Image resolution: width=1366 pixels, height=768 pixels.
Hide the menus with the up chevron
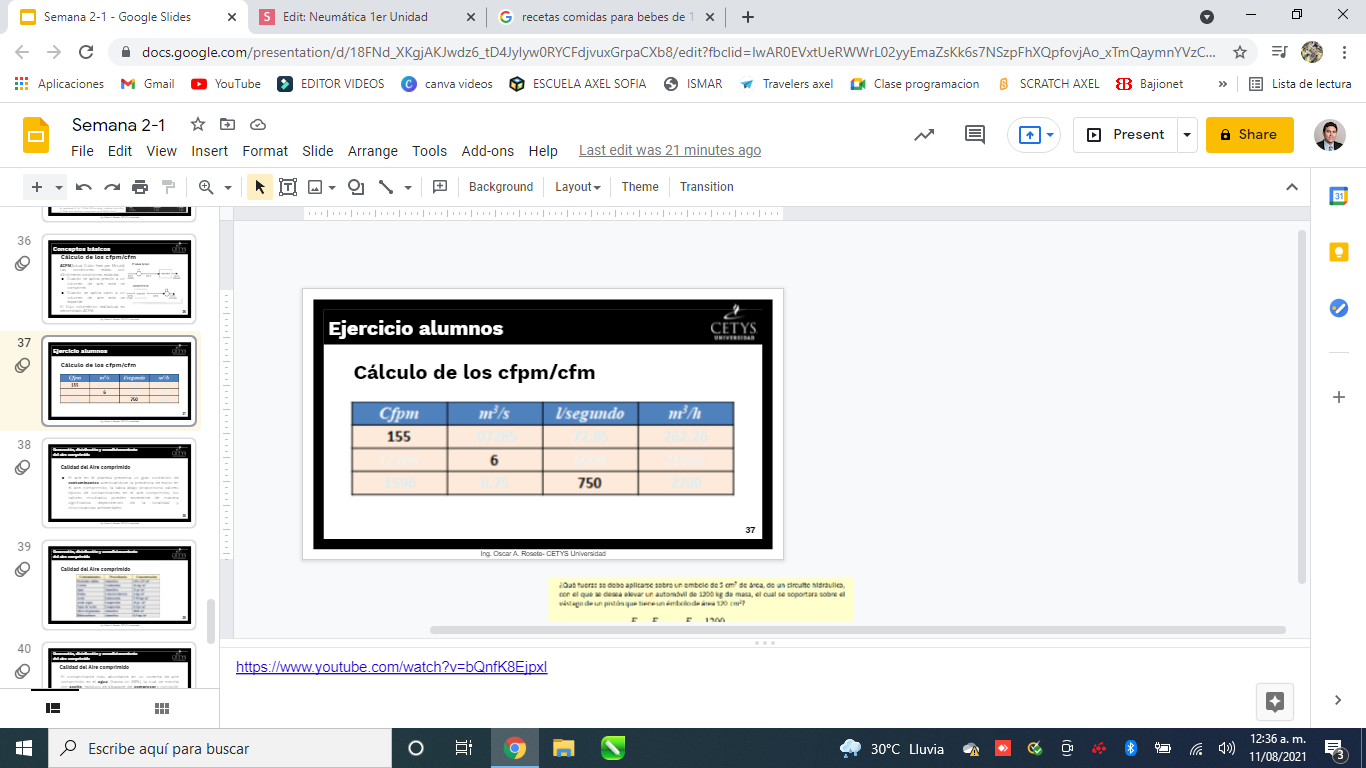point(1291,187)
